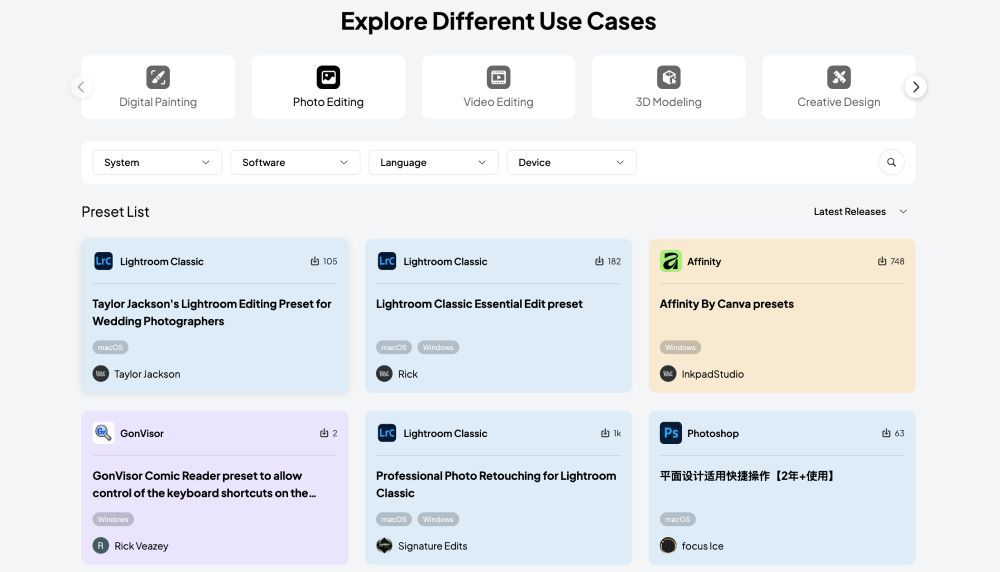Click the search magnifier icon

coord(891,163)
